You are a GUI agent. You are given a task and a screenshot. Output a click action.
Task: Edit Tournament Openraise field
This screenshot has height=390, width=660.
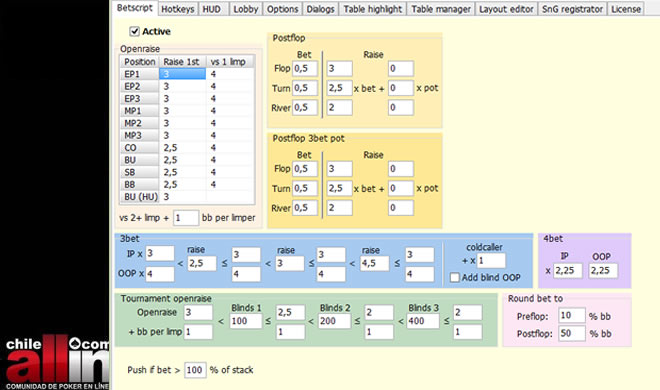pyautogui.click(x=198, y=313)
